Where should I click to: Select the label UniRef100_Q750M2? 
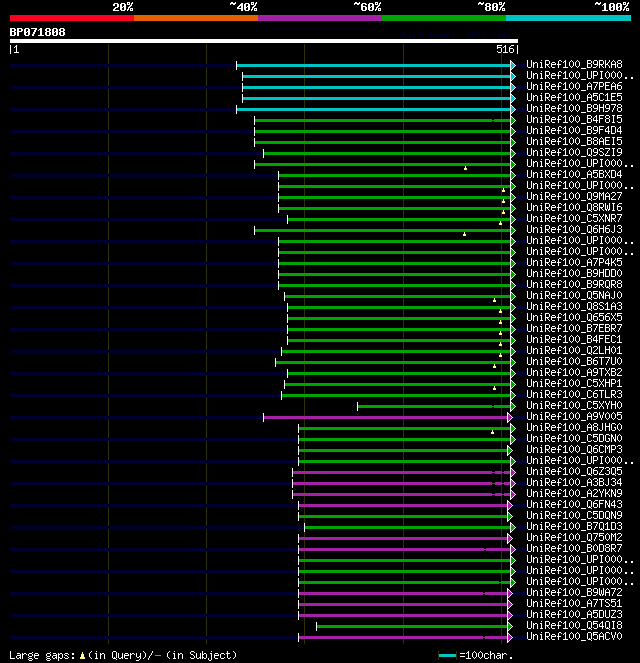pos(574,537)
